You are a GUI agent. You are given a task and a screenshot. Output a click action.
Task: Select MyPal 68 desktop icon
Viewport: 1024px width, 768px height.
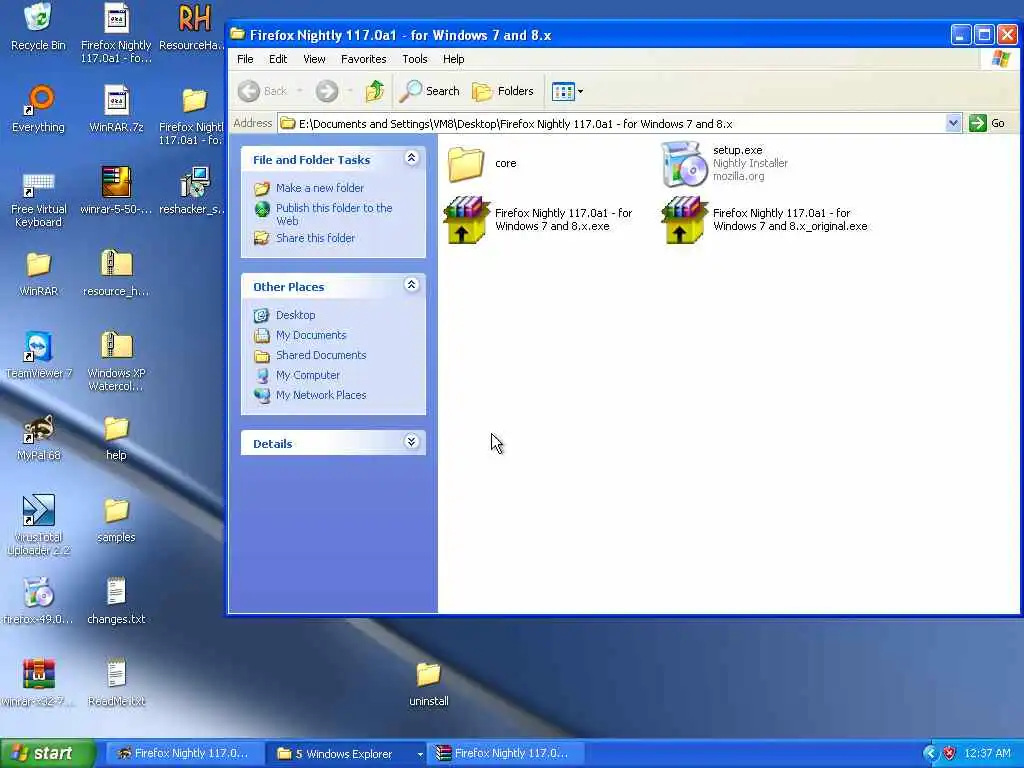click(38, 437)
